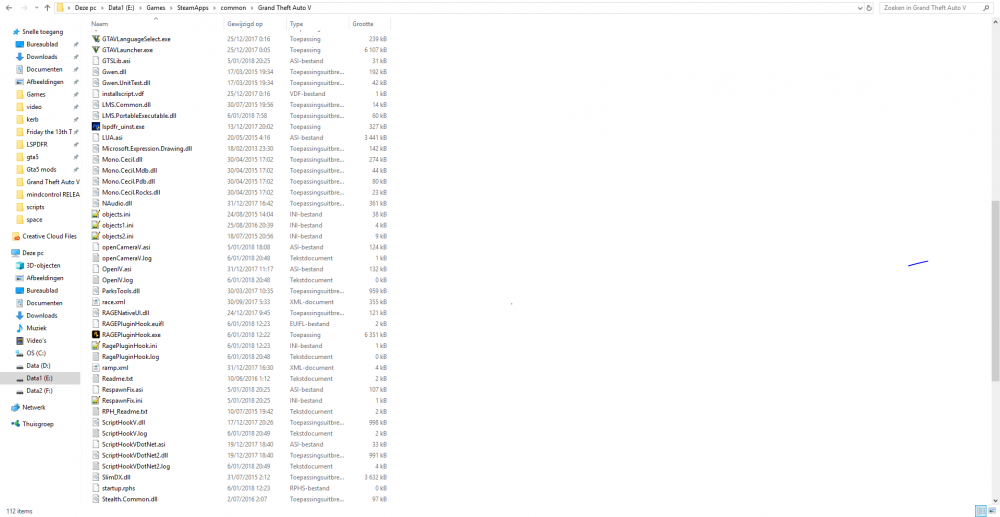
Task: Click the scrollbar down arrow of file list
Action: [x=996, y=501]
